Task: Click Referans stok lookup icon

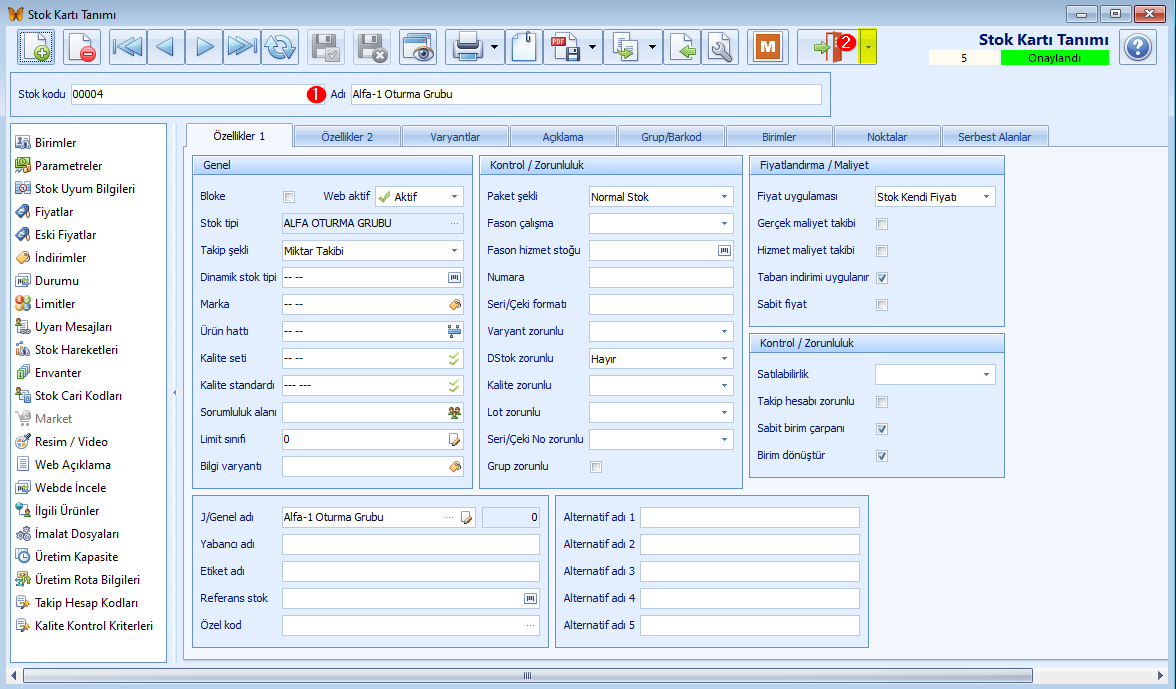Action: pos(530,598)
